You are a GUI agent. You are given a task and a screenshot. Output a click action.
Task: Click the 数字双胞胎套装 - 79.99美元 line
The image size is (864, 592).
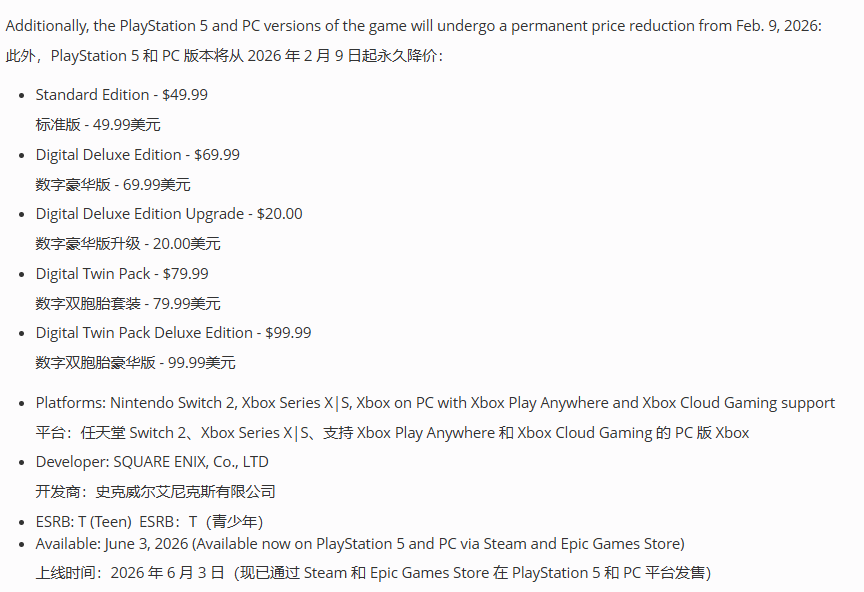pos(128,304)
